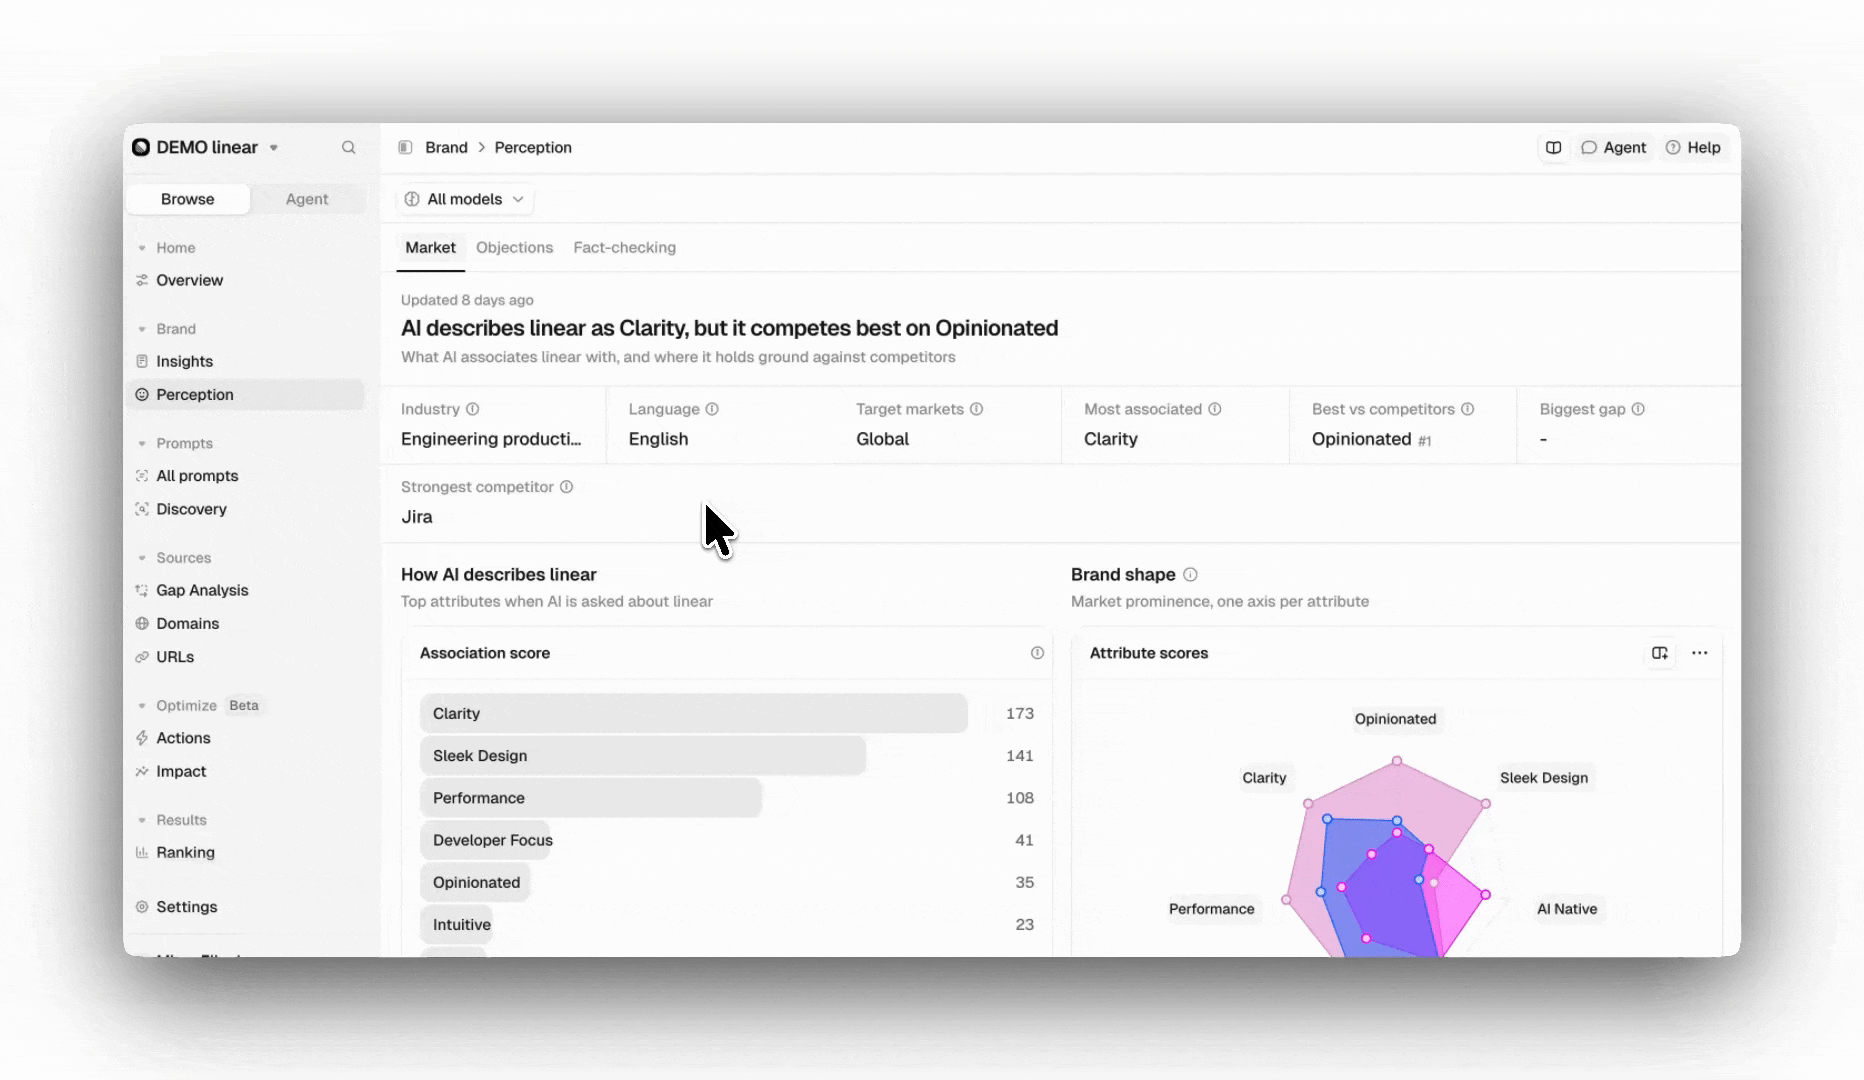Switch to the Fact-checking tab
The width and height of the screenshot is (1864, 1080).
[x=624, y=248]
